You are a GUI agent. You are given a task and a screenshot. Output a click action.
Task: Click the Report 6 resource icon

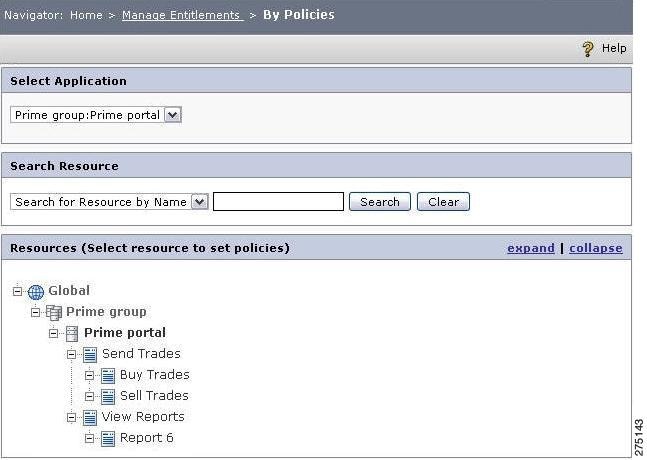(x=108, y=439)
